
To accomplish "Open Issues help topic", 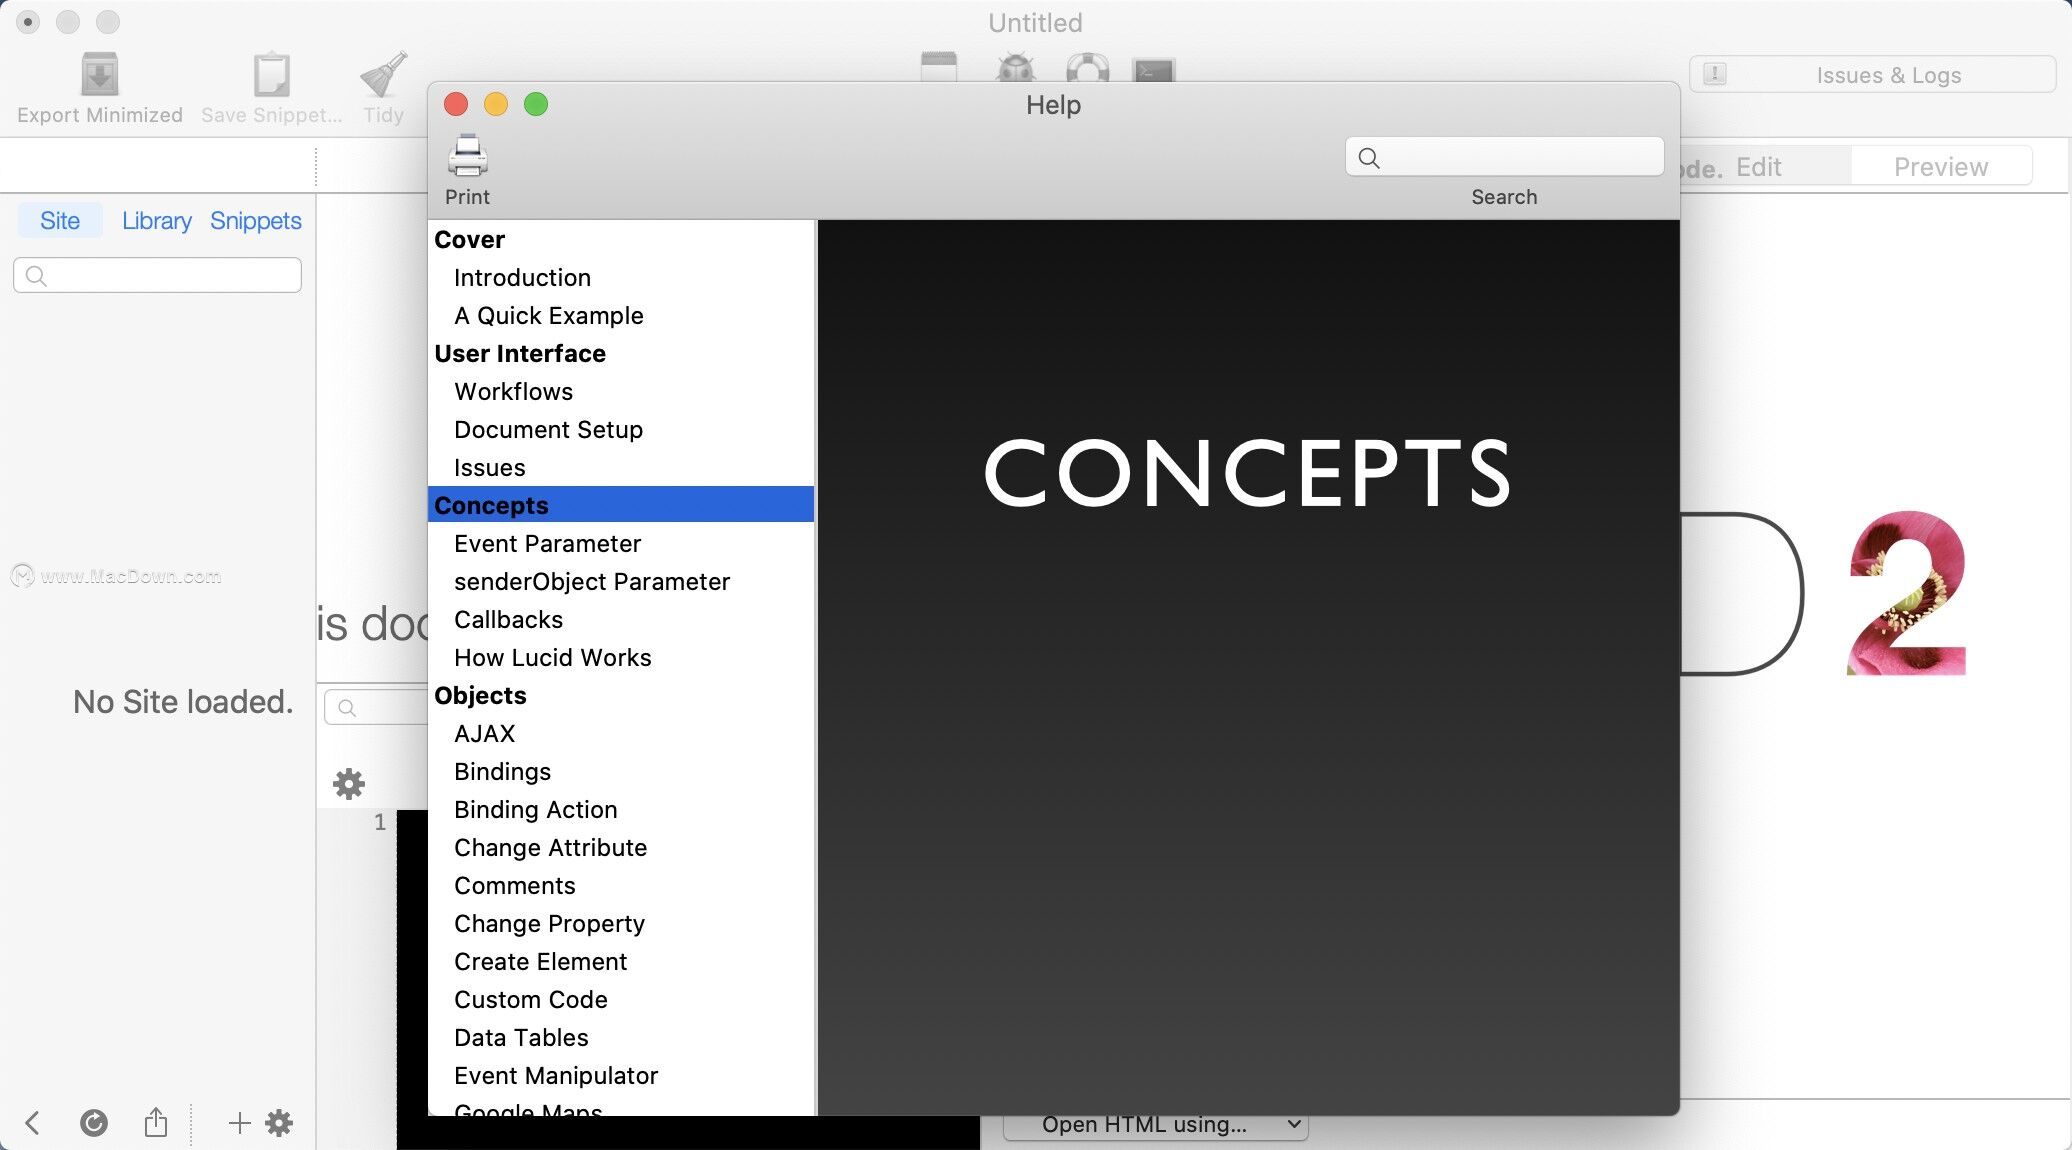I will pyautogui.click(x=489, y=467).
